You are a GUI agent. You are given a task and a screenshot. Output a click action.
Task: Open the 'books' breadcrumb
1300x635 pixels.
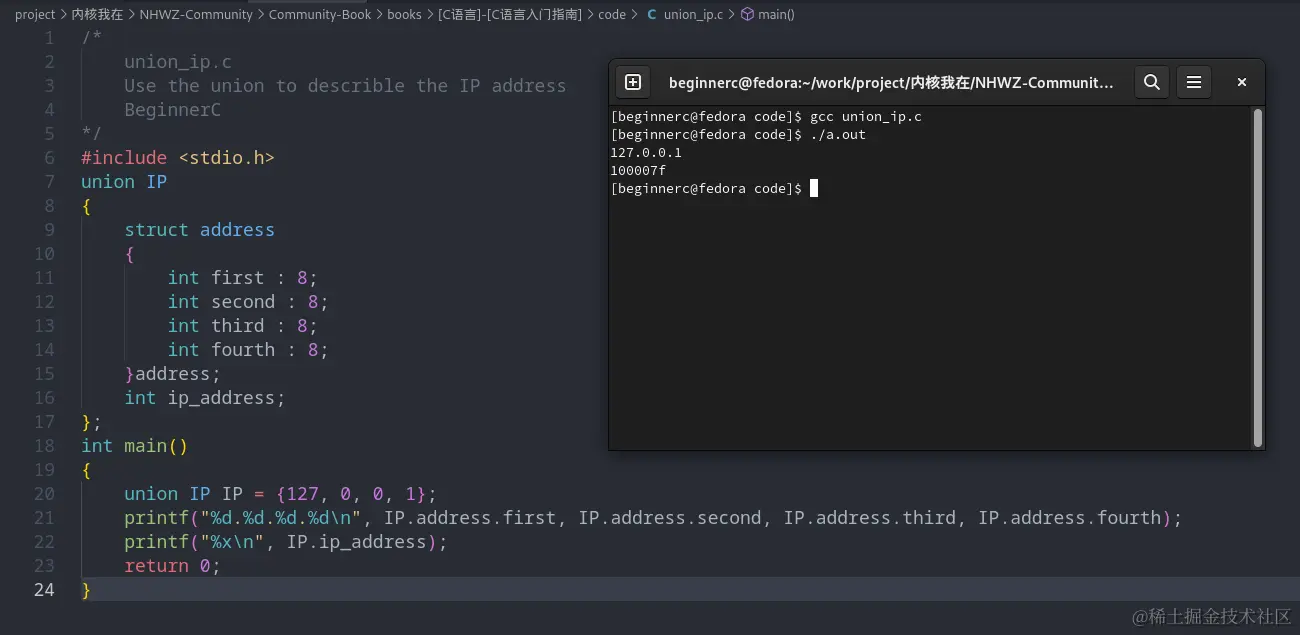pos(404,15)
